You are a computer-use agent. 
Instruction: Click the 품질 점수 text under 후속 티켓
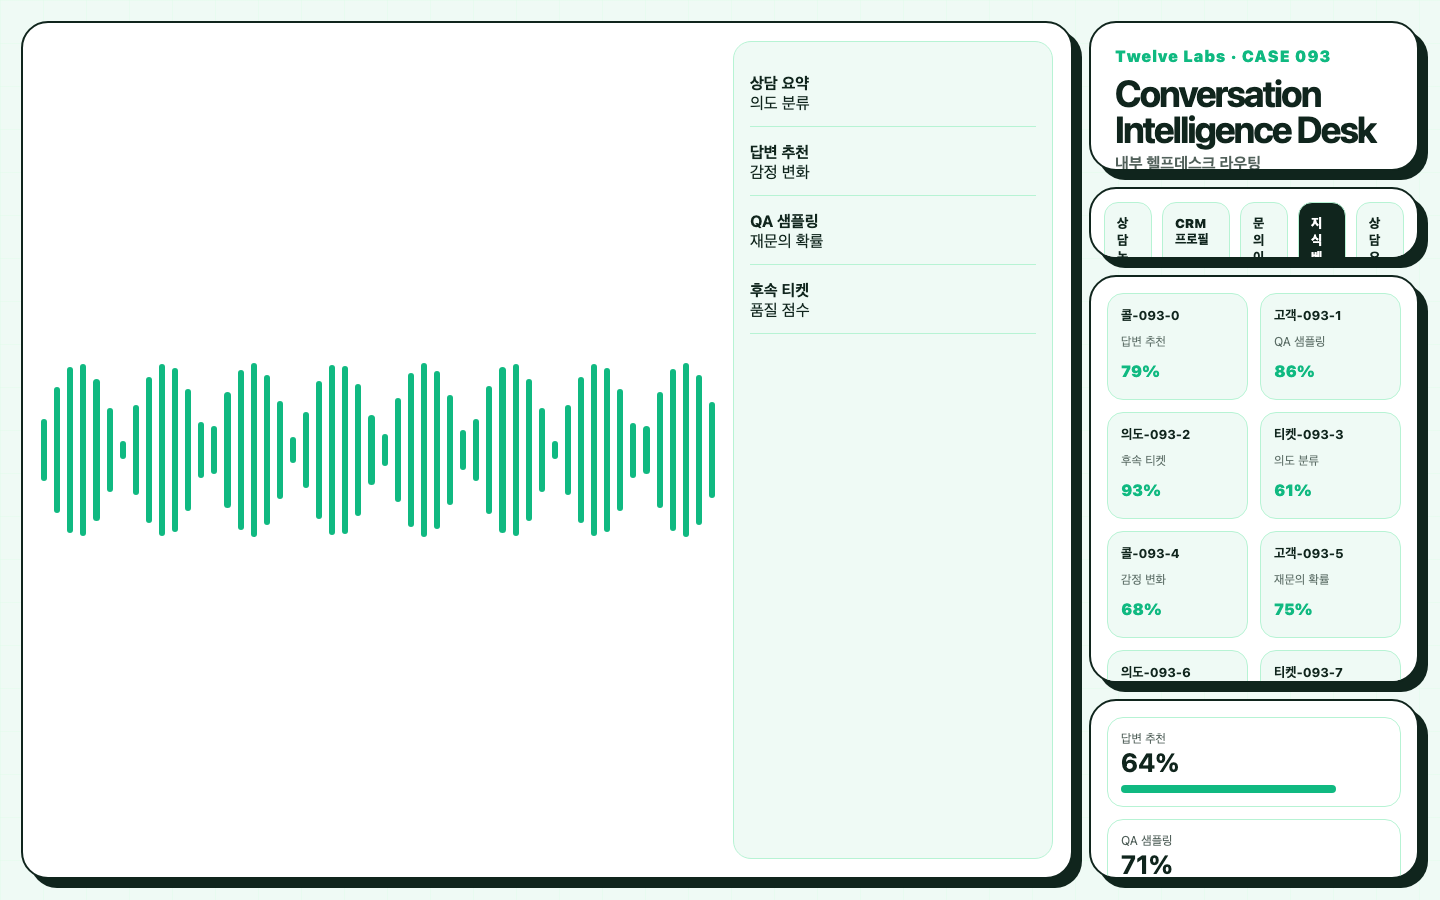(780, 310)
